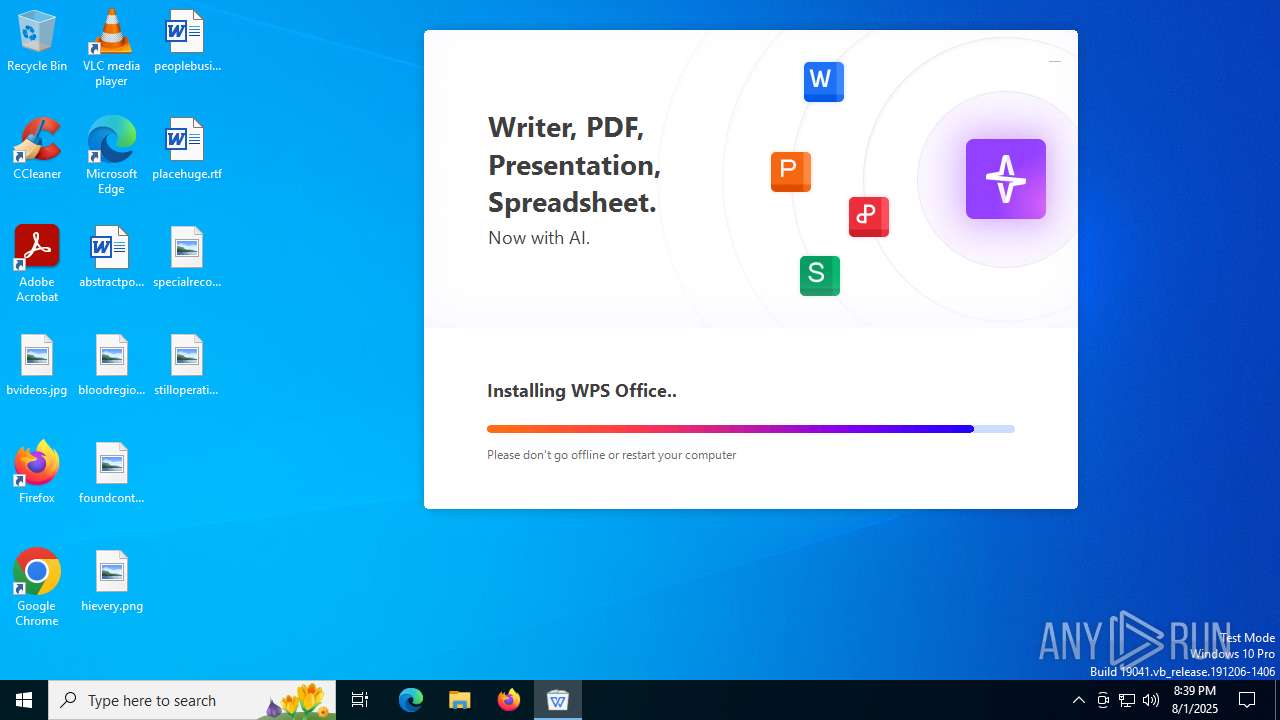Screen dimensions: 1280x720
Task: Select the hievery.png file
Action: coord(111,582)
